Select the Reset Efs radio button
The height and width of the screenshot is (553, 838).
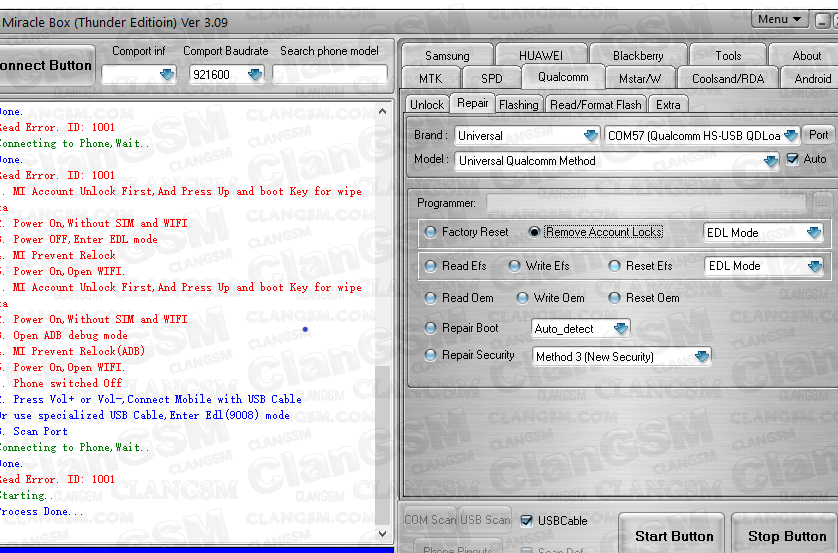(x=615, y=266)
